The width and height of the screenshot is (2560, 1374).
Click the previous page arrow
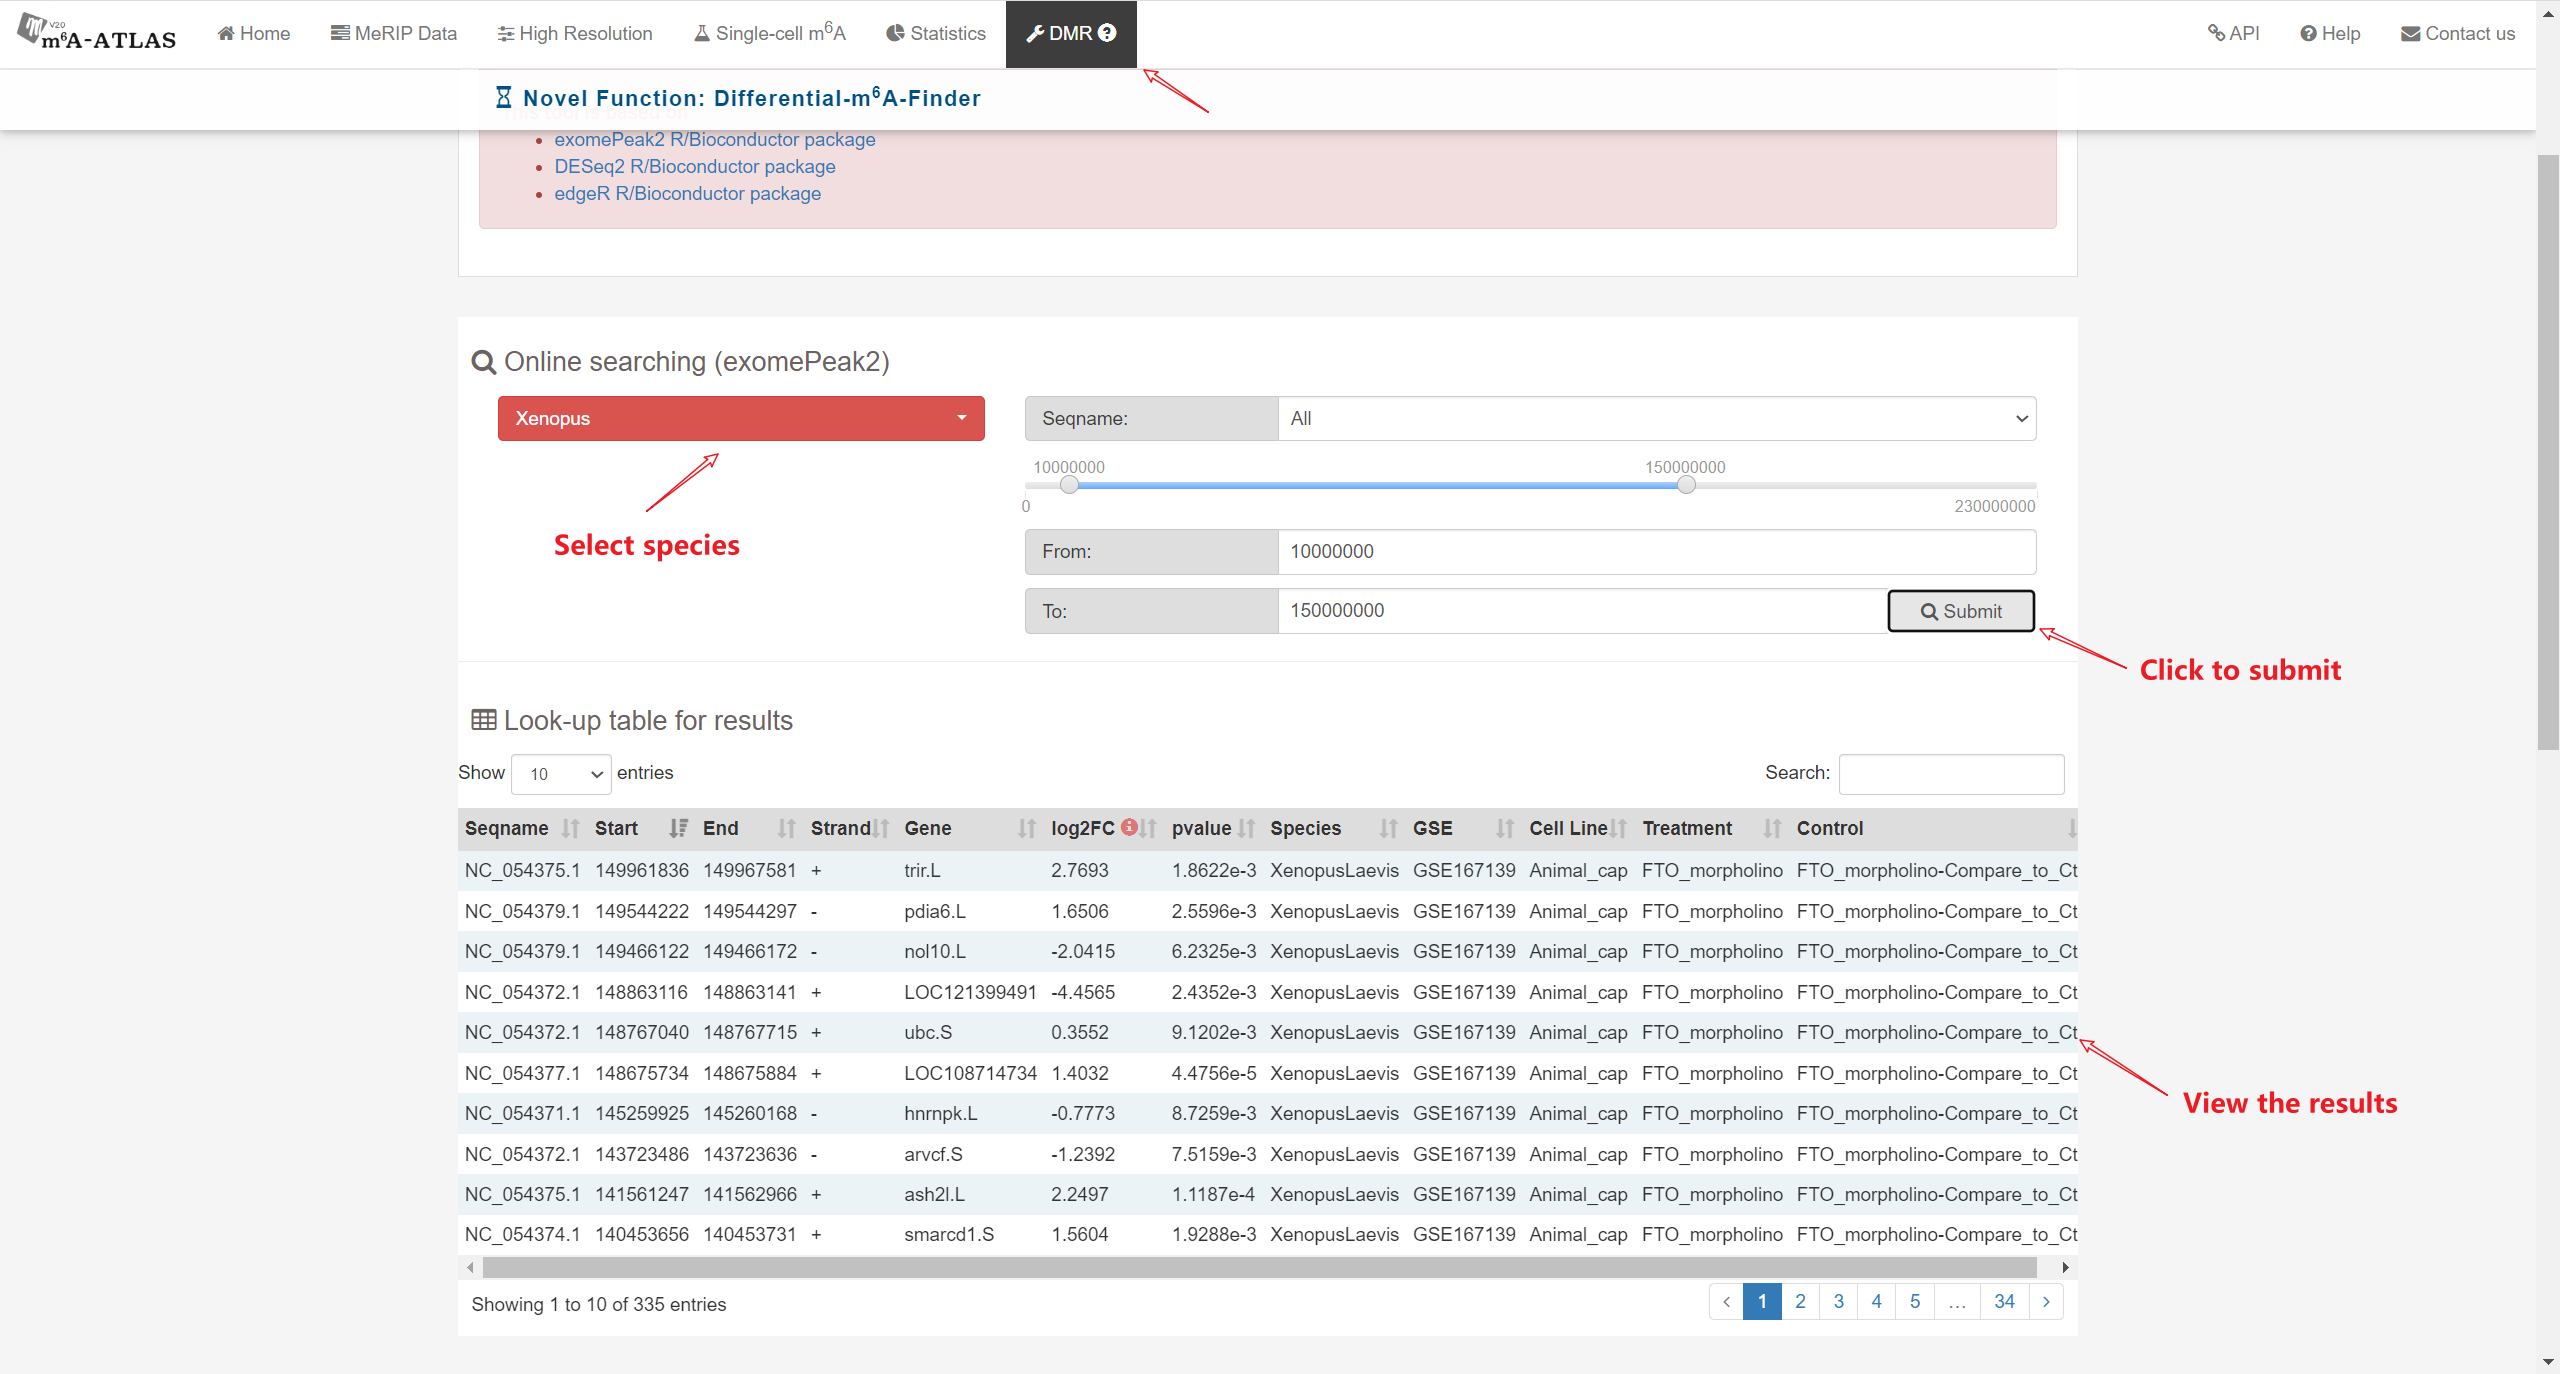pyautogui.click(x=1726, y=1301)
